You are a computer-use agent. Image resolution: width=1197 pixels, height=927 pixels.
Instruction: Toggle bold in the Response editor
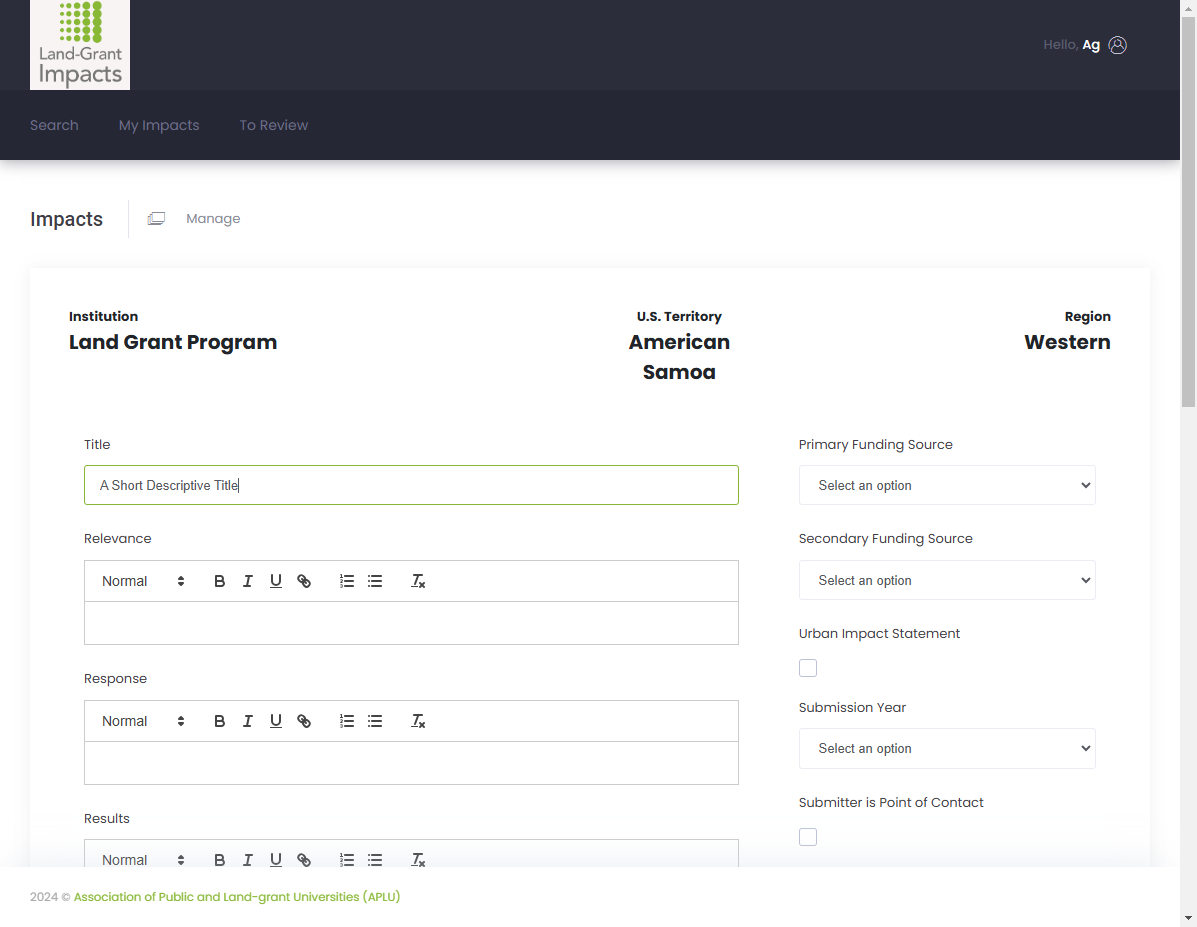tap(220, 721)
